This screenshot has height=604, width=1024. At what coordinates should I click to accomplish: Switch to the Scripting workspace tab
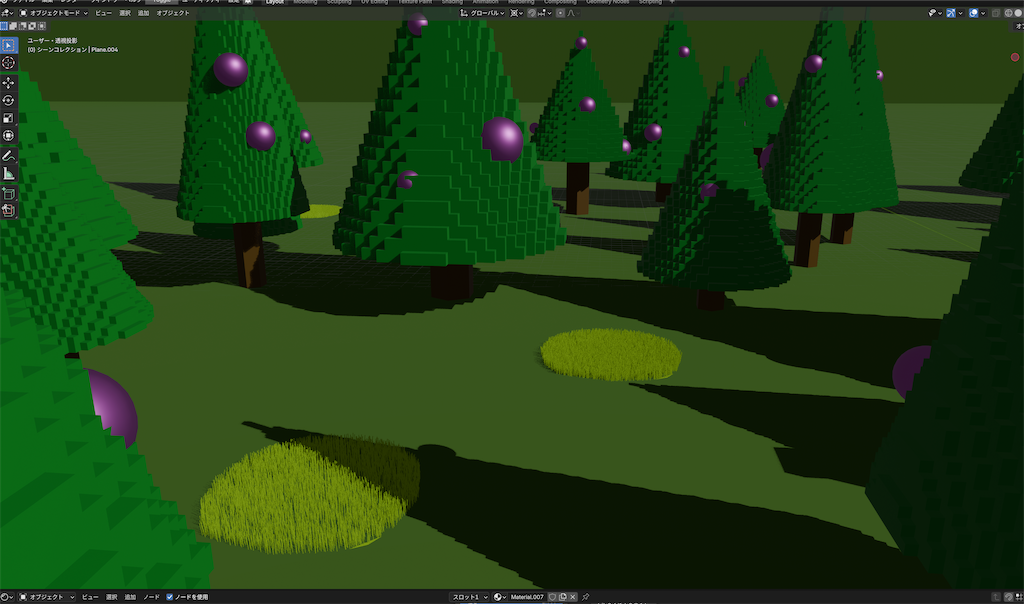point(650,2)
